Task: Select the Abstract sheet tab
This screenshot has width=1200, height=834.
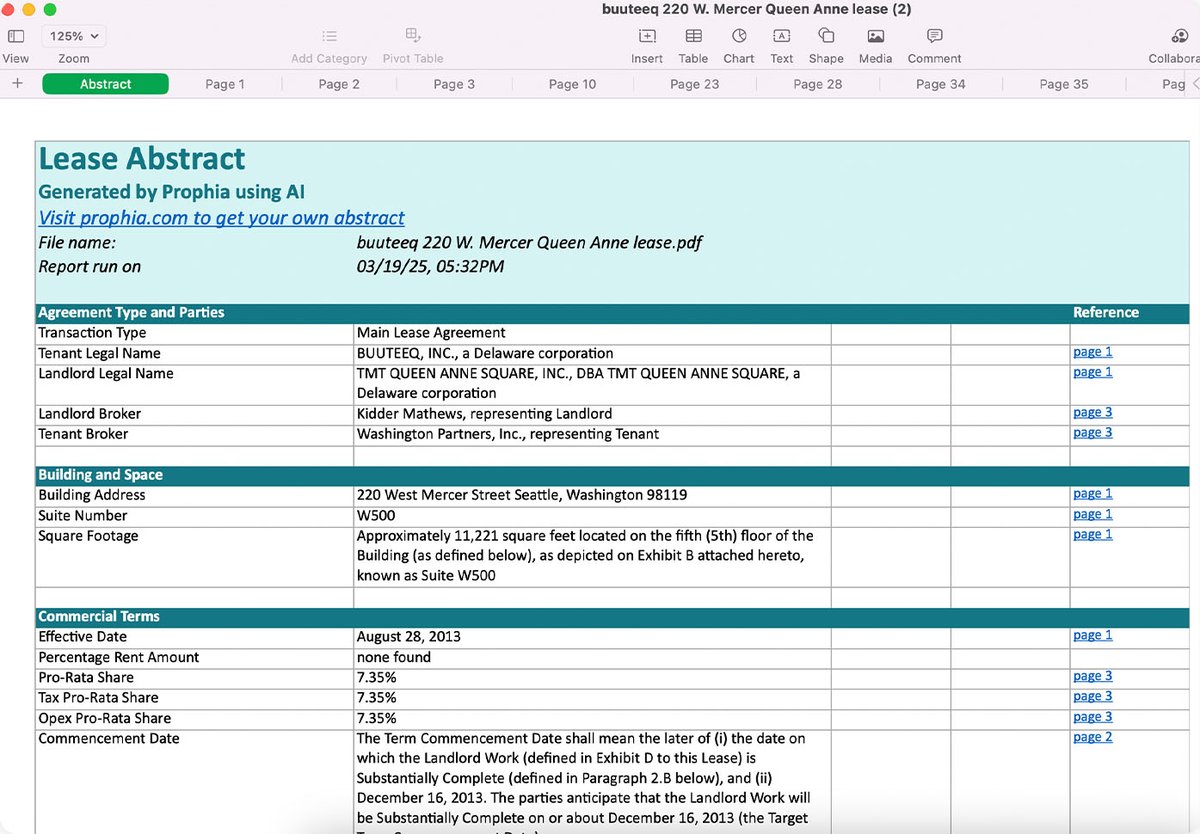Action: (x=105, y=84)
